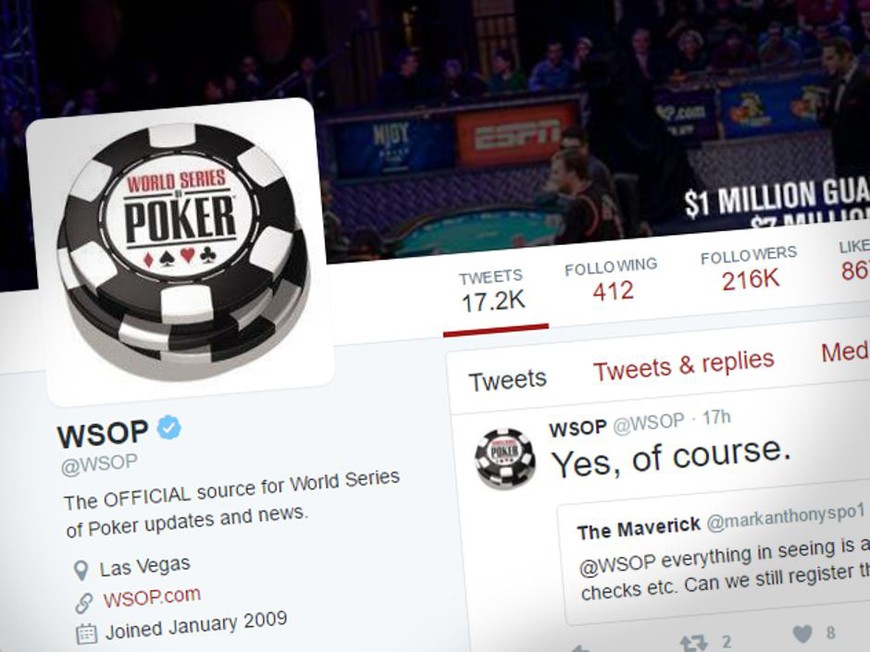Click the calendar icon beside Joined January 2009
This screenshot has height=652, width=870.
point(86,634)
